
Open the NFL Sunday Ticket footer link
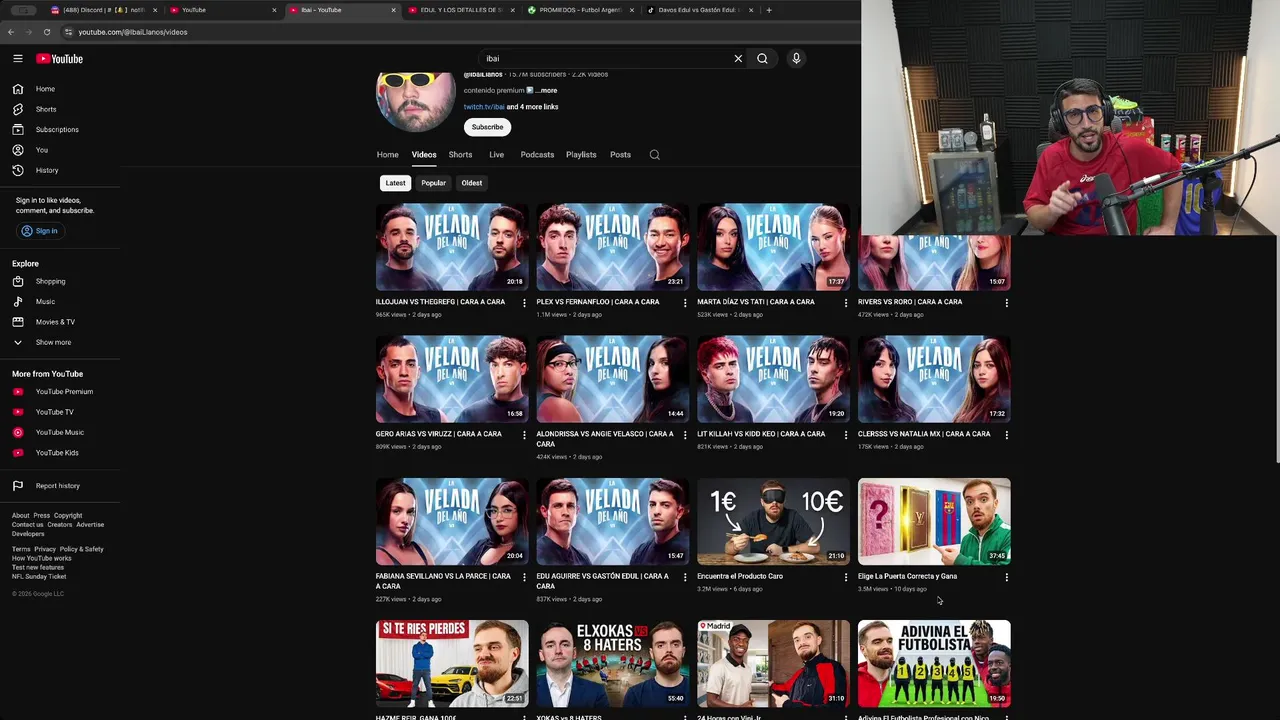[x=39, y=577]
